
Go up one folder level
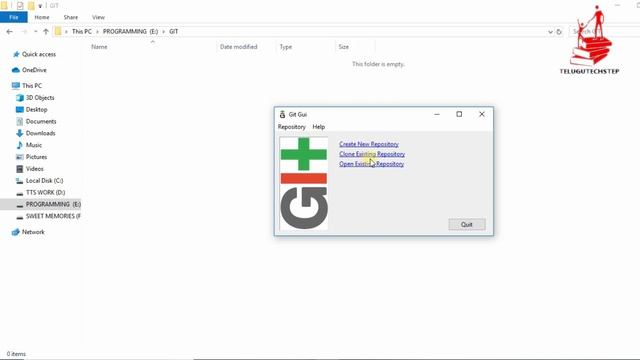pyautogui.click(x=46, y=31)
